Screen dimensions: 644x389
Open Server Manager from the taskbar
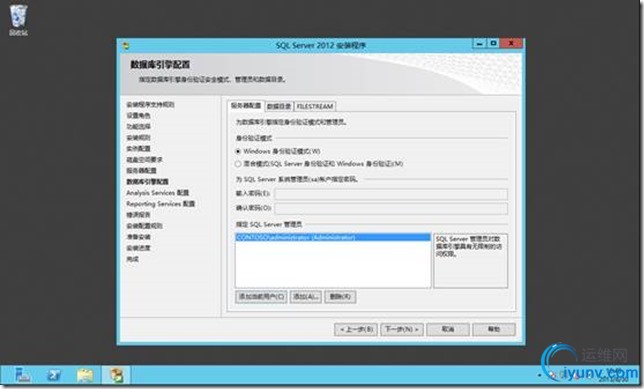tap(22, 375)
